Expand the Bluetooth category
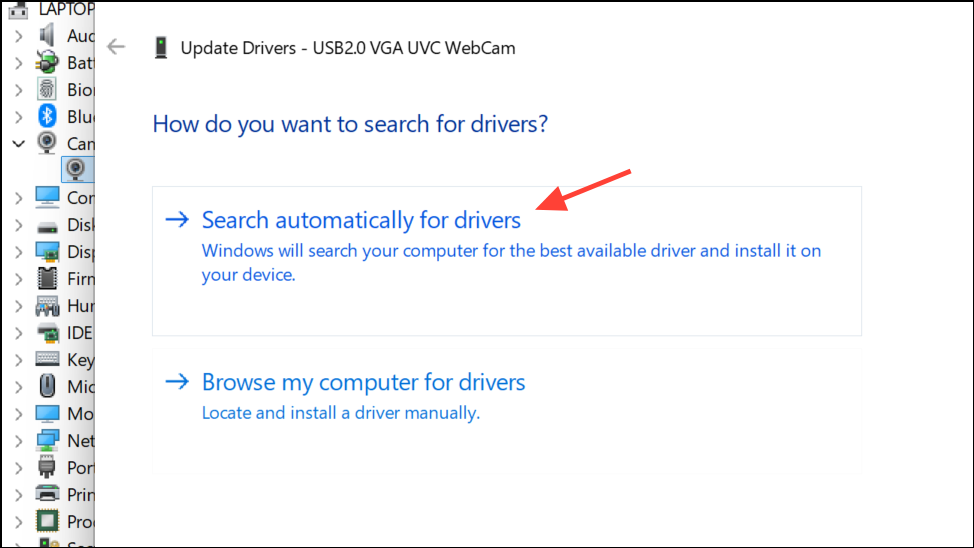Image resolution: width=974 pixels, height=548 pixels. coord(19,116)
